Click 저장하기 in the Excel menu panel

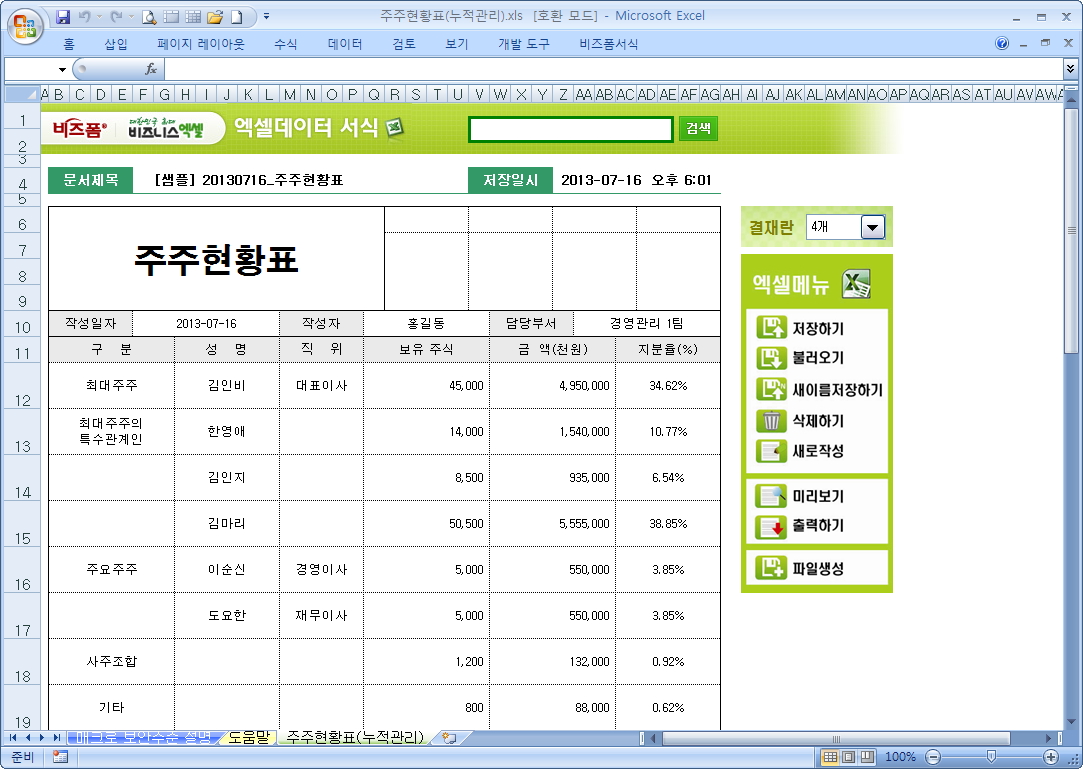pos(817,328)
